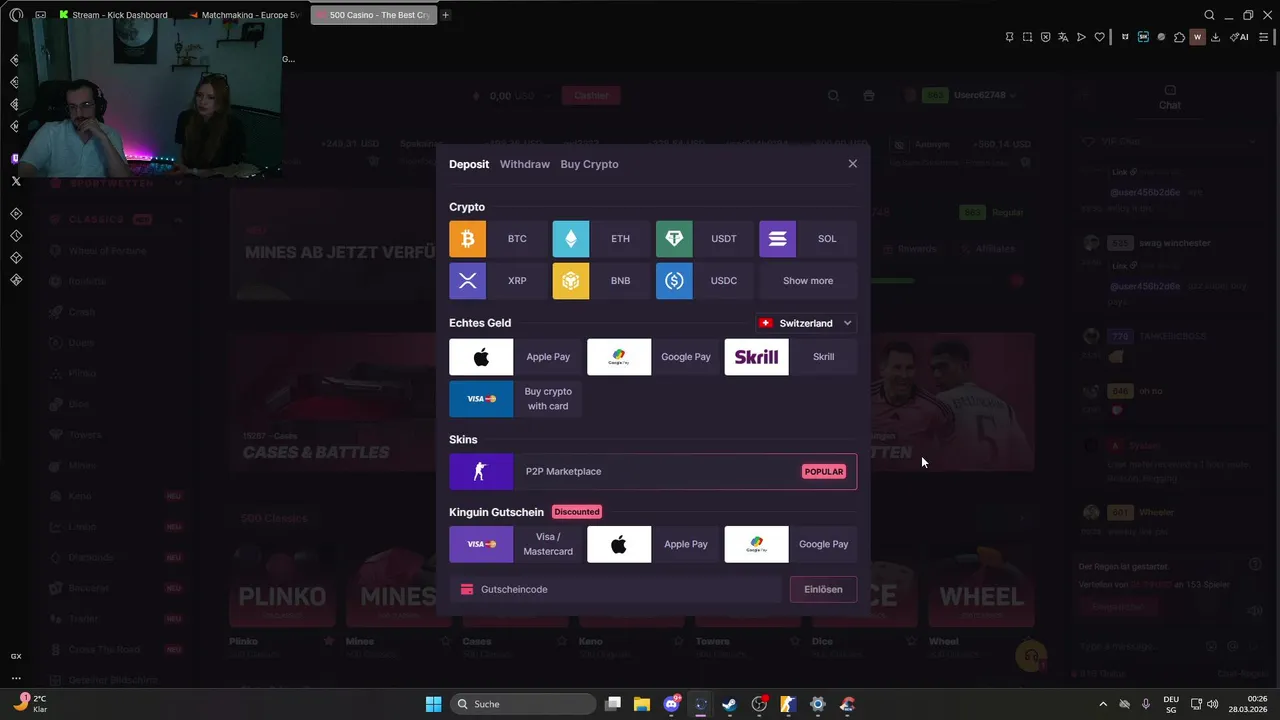Select the 500 Casino browser tab
The image size is (1280, 720).
(373, 15)
